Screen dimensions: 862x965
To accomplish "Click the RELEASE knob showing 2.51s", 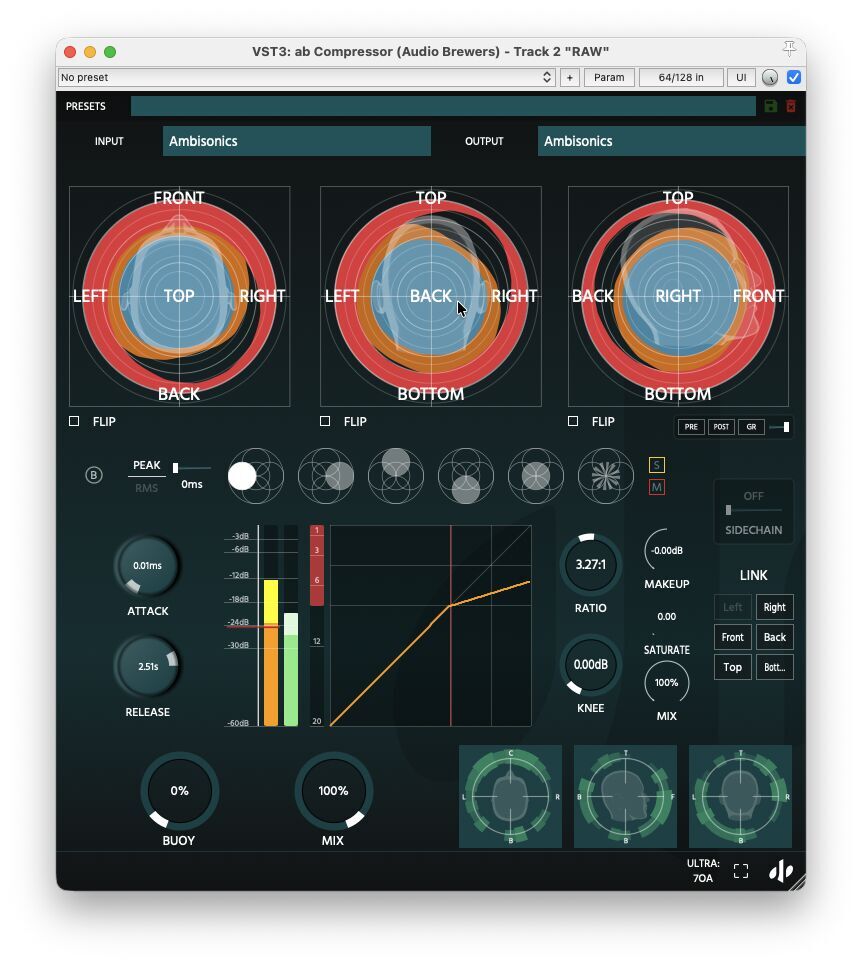I will tap(147, 667).
